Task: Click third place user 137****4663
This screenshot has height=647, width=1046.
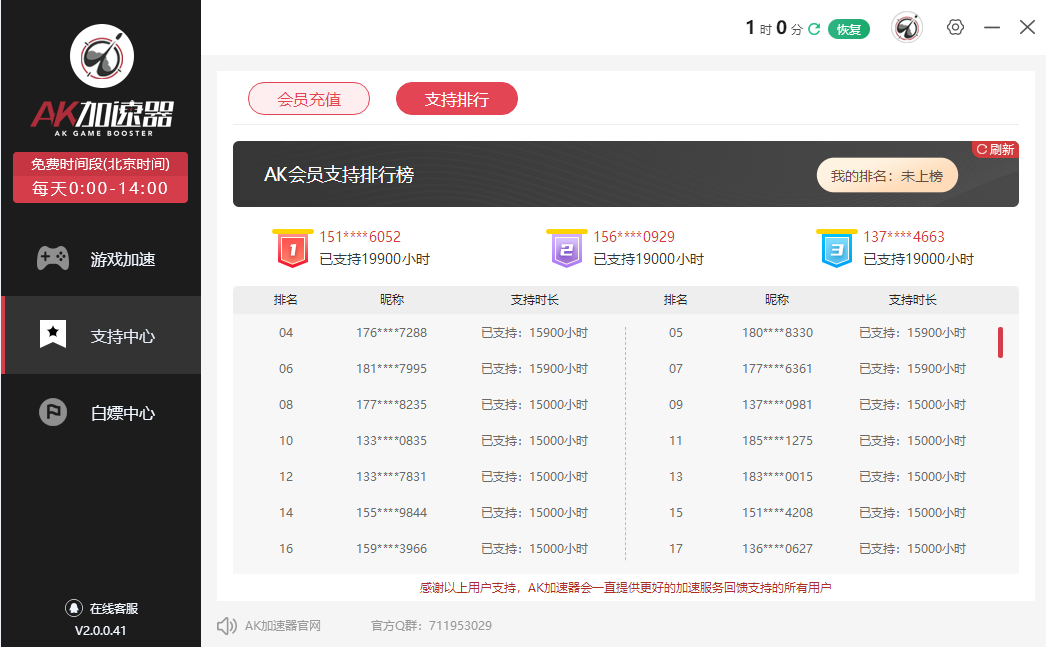Action: click(x=904, y=237)
